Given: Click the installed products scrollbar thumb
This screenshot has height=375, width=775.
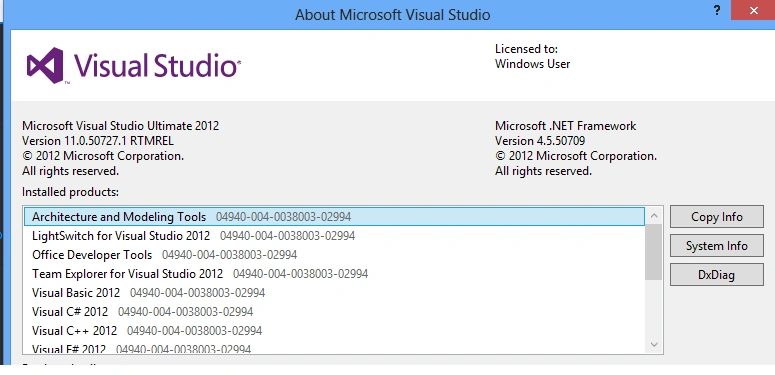Looking at the screenshot, I should pos(654,252).
